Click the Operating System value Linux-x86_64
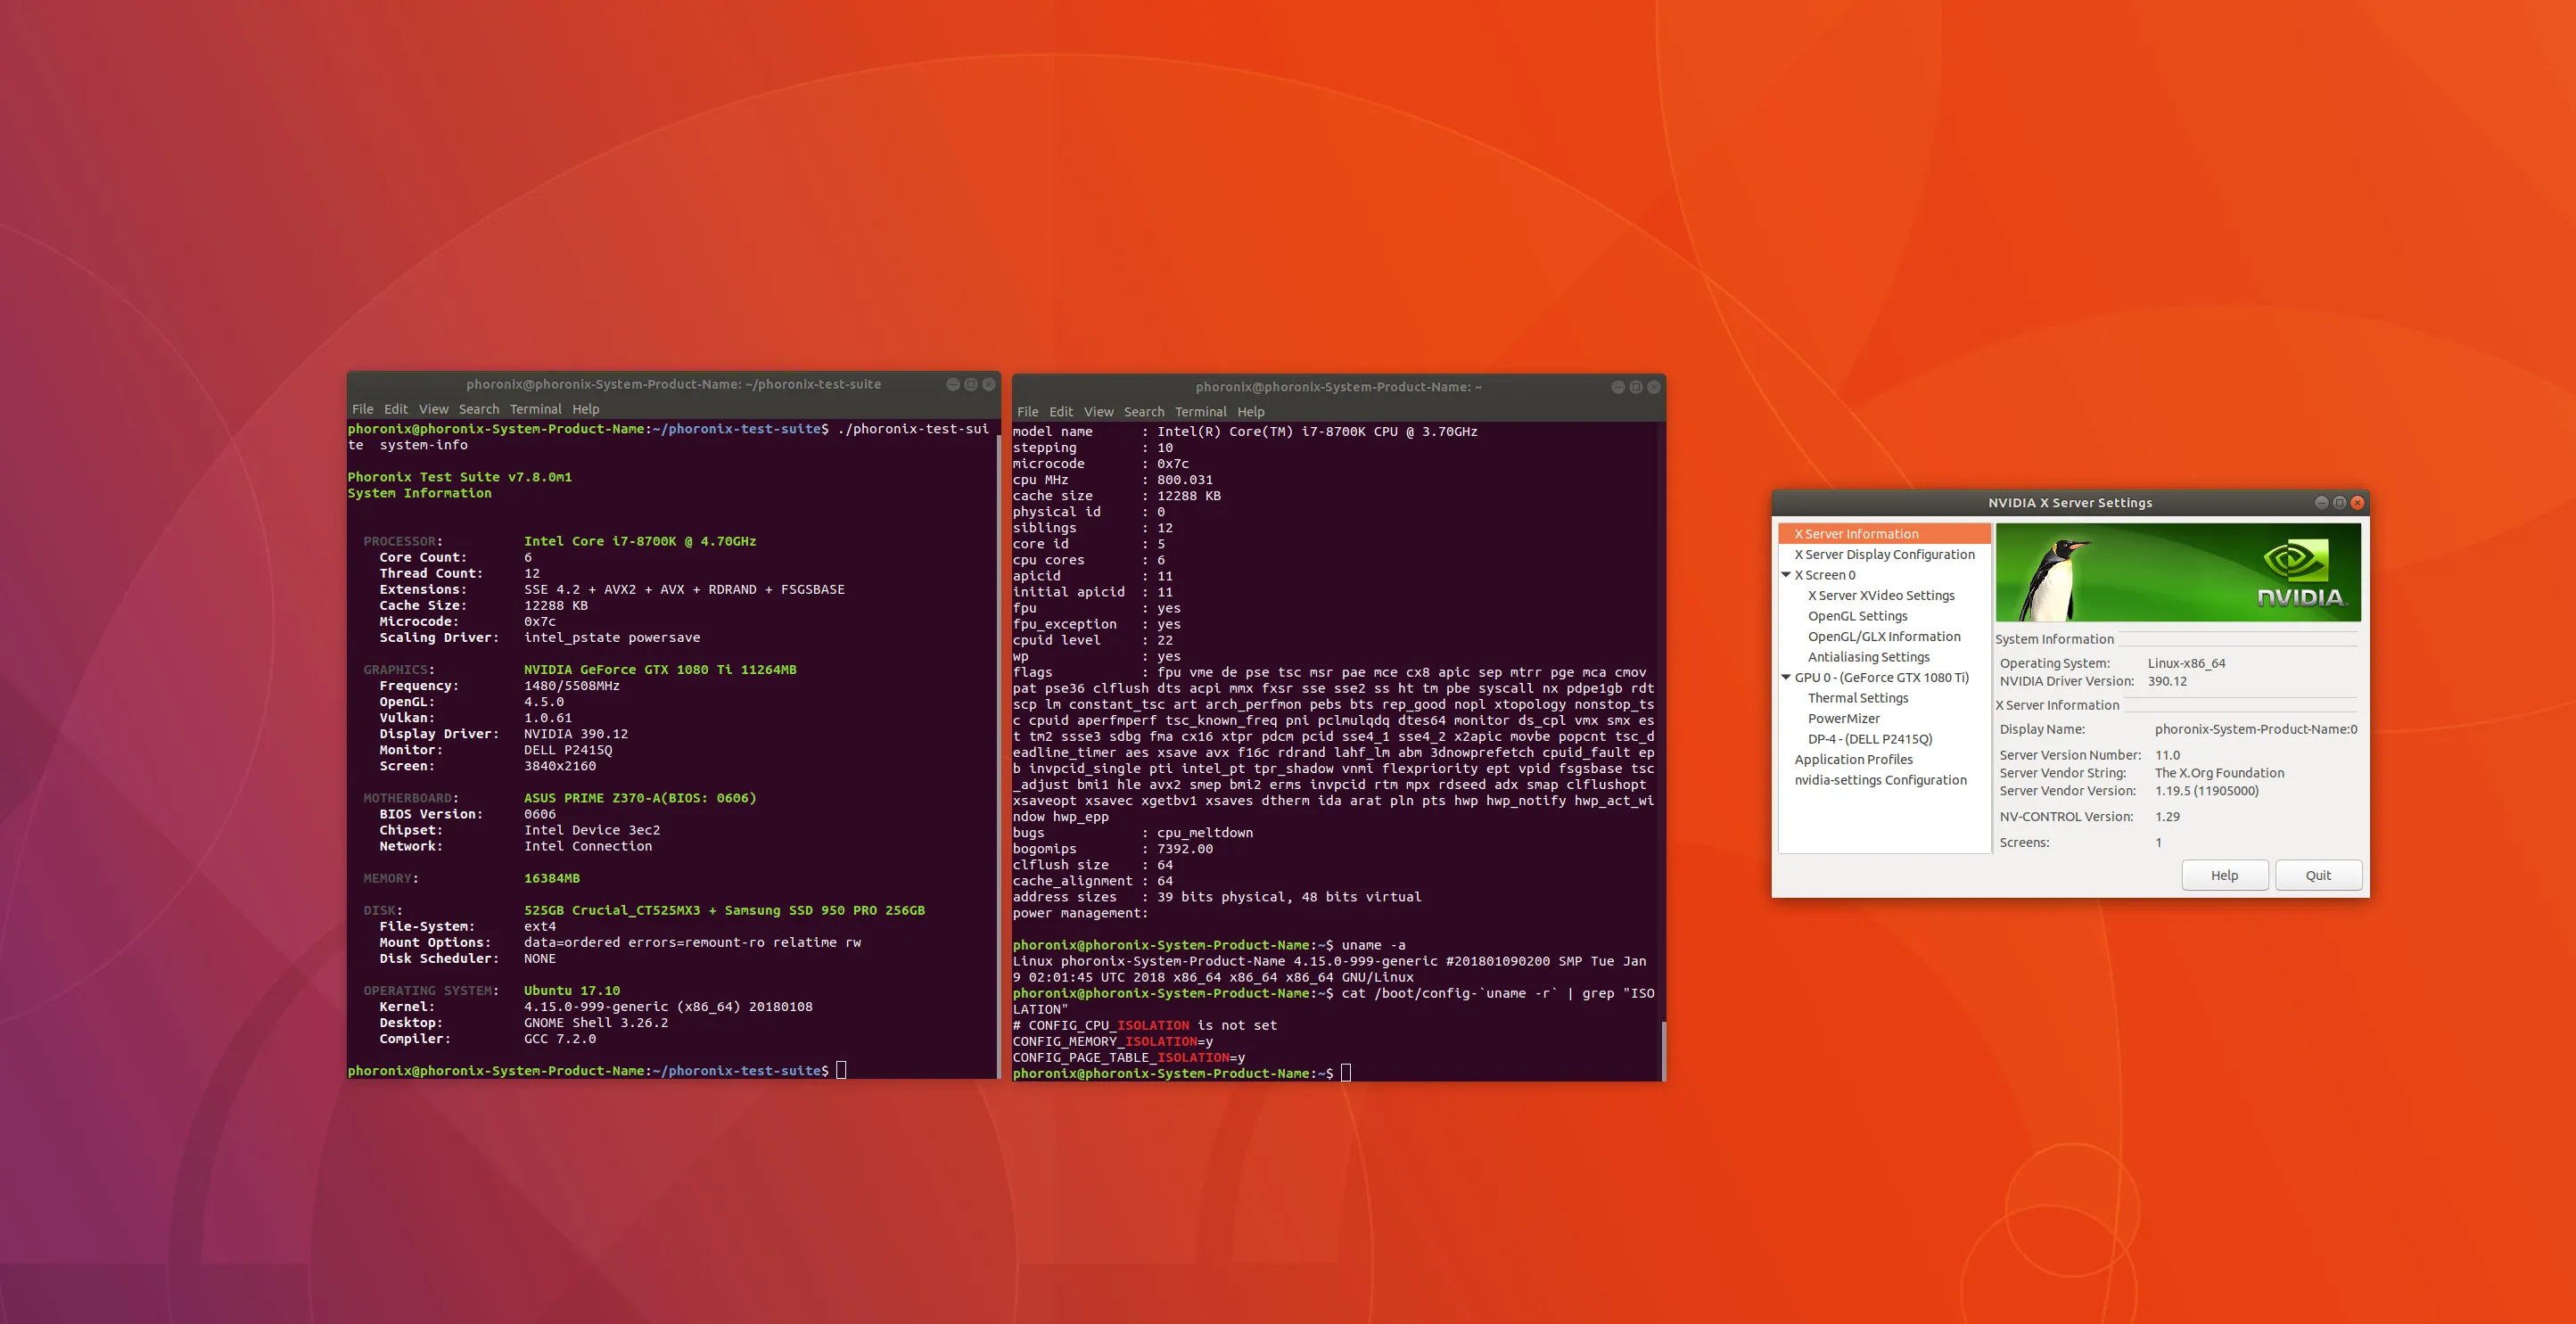This screenshot has width=2576, height=1324. pos(2186,663)
